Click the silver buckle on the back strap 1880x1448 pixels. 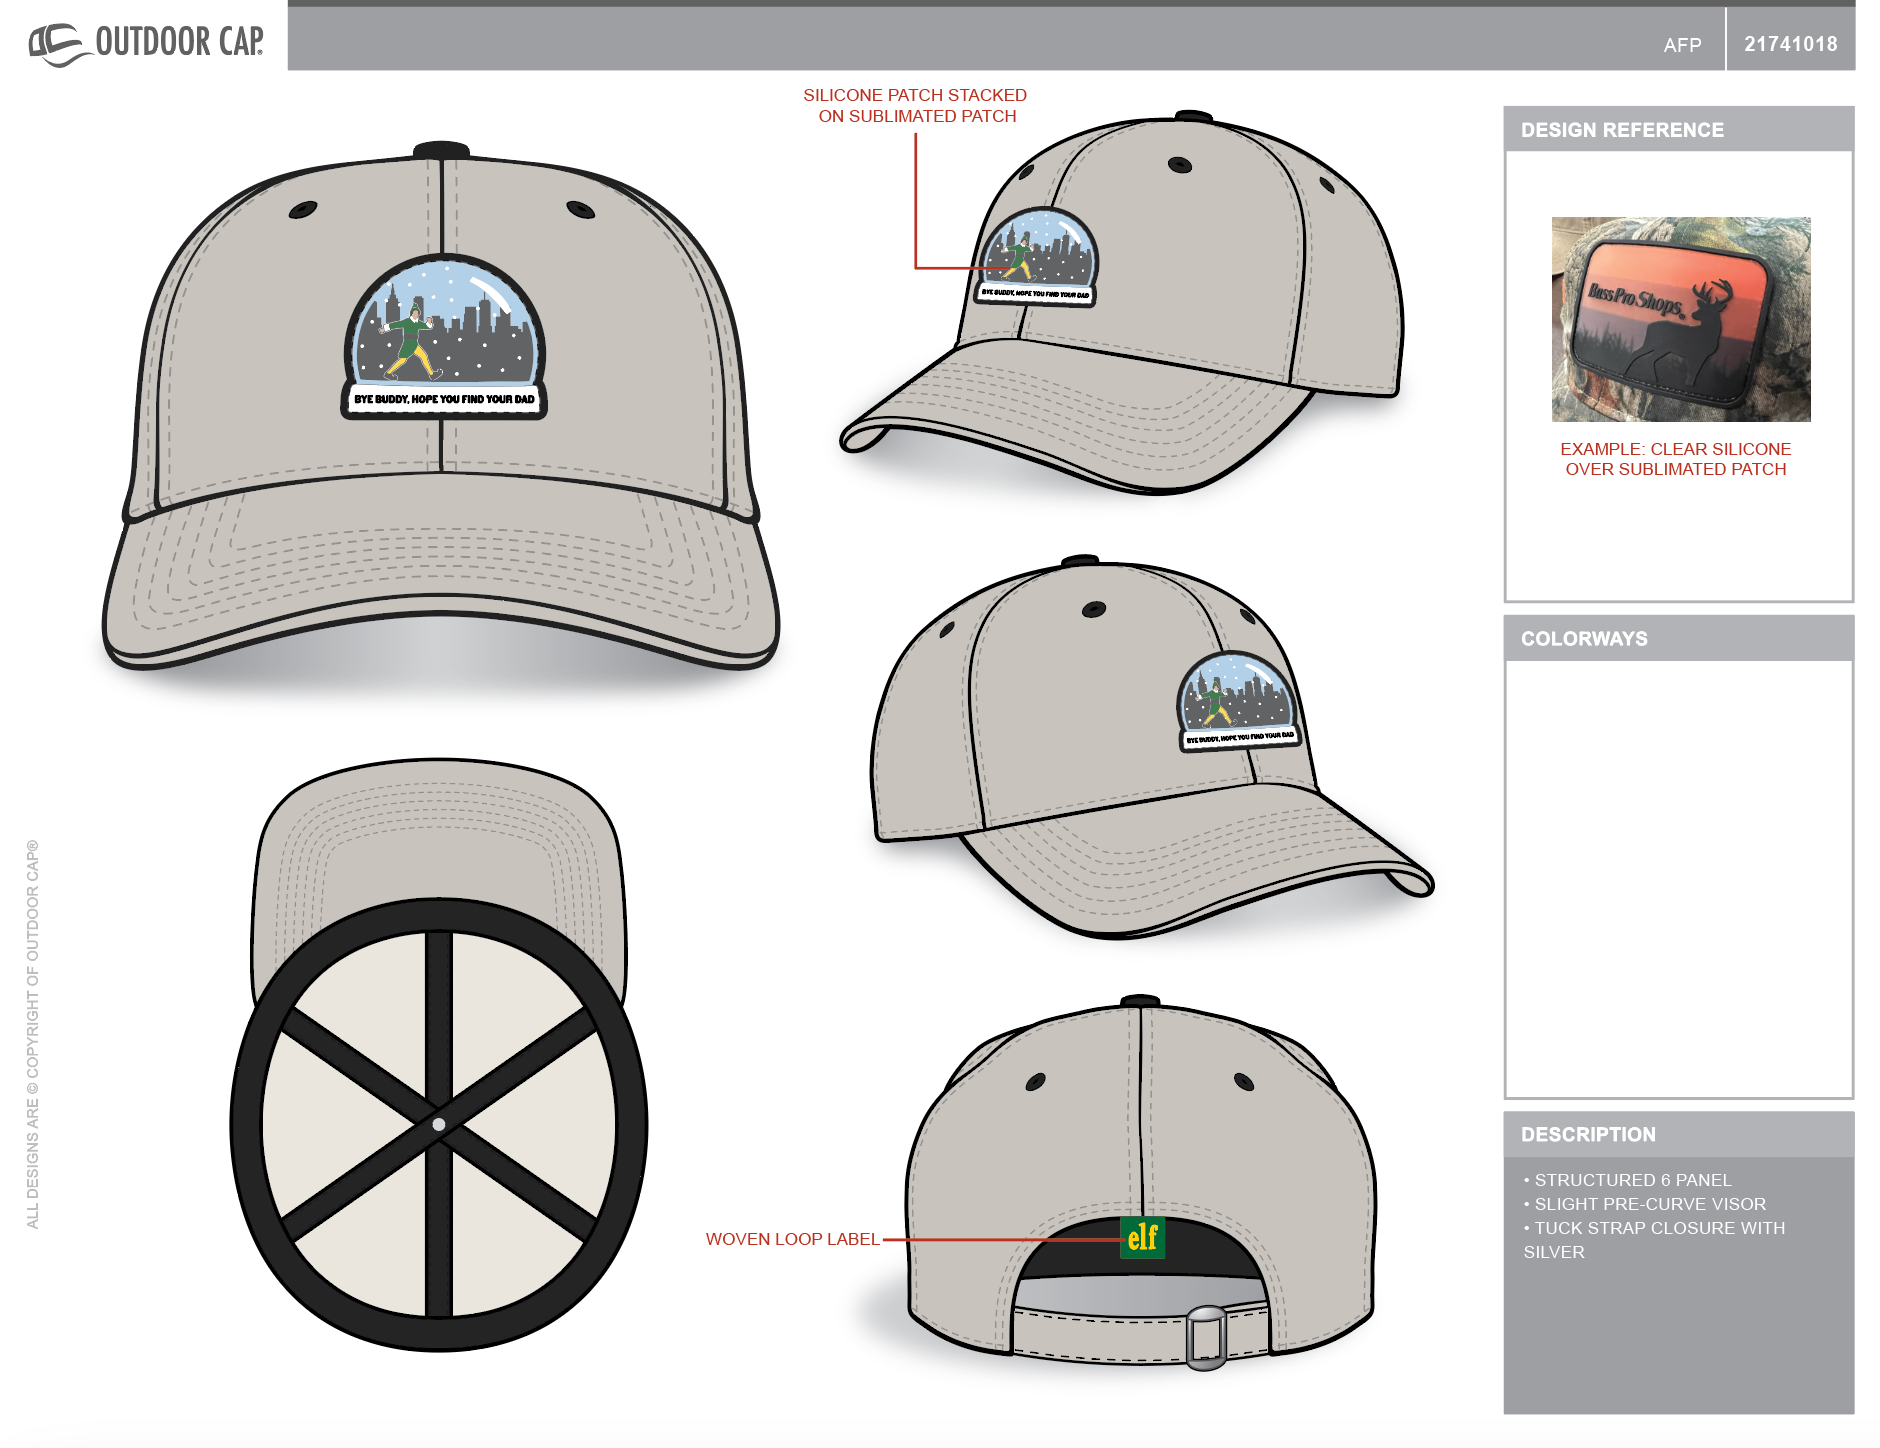click(1206, 1337)
